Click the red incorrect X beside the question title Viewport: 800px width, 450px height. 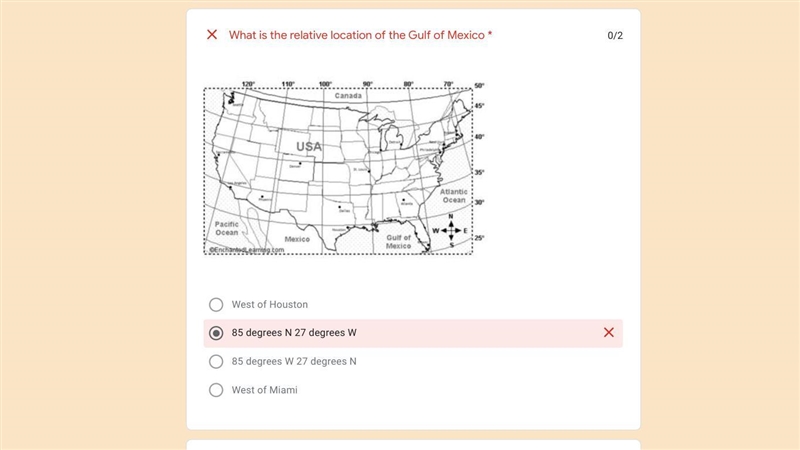[x=212, y=35]
